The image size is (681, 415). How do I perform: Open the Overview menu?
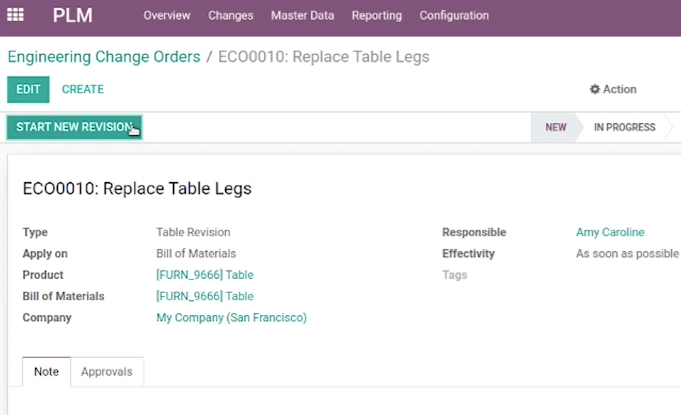(x=167, y=16)
